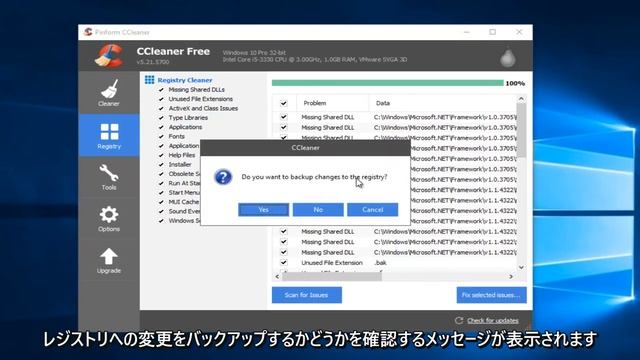
Task: Toggle ActiveX and Class Issues option
Action: coord(161,109)
